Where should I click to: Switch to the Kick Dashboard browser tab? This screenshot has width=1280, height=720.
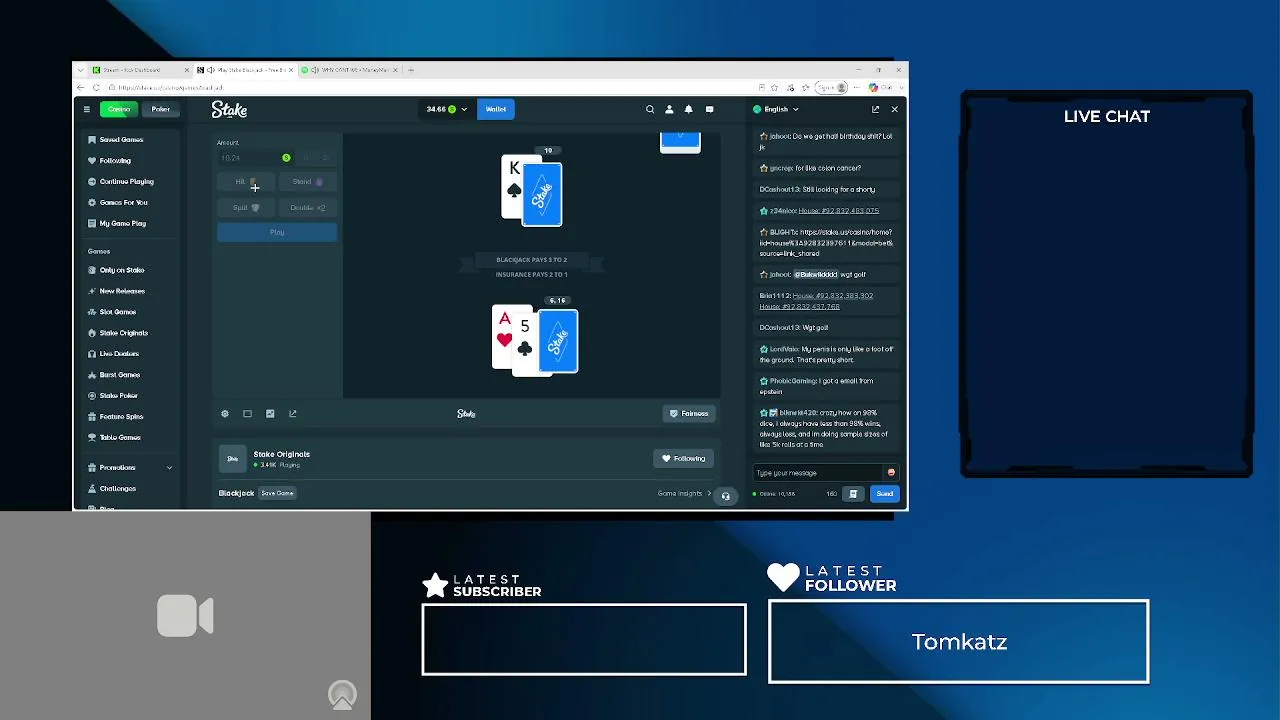(x=139, y=70)
